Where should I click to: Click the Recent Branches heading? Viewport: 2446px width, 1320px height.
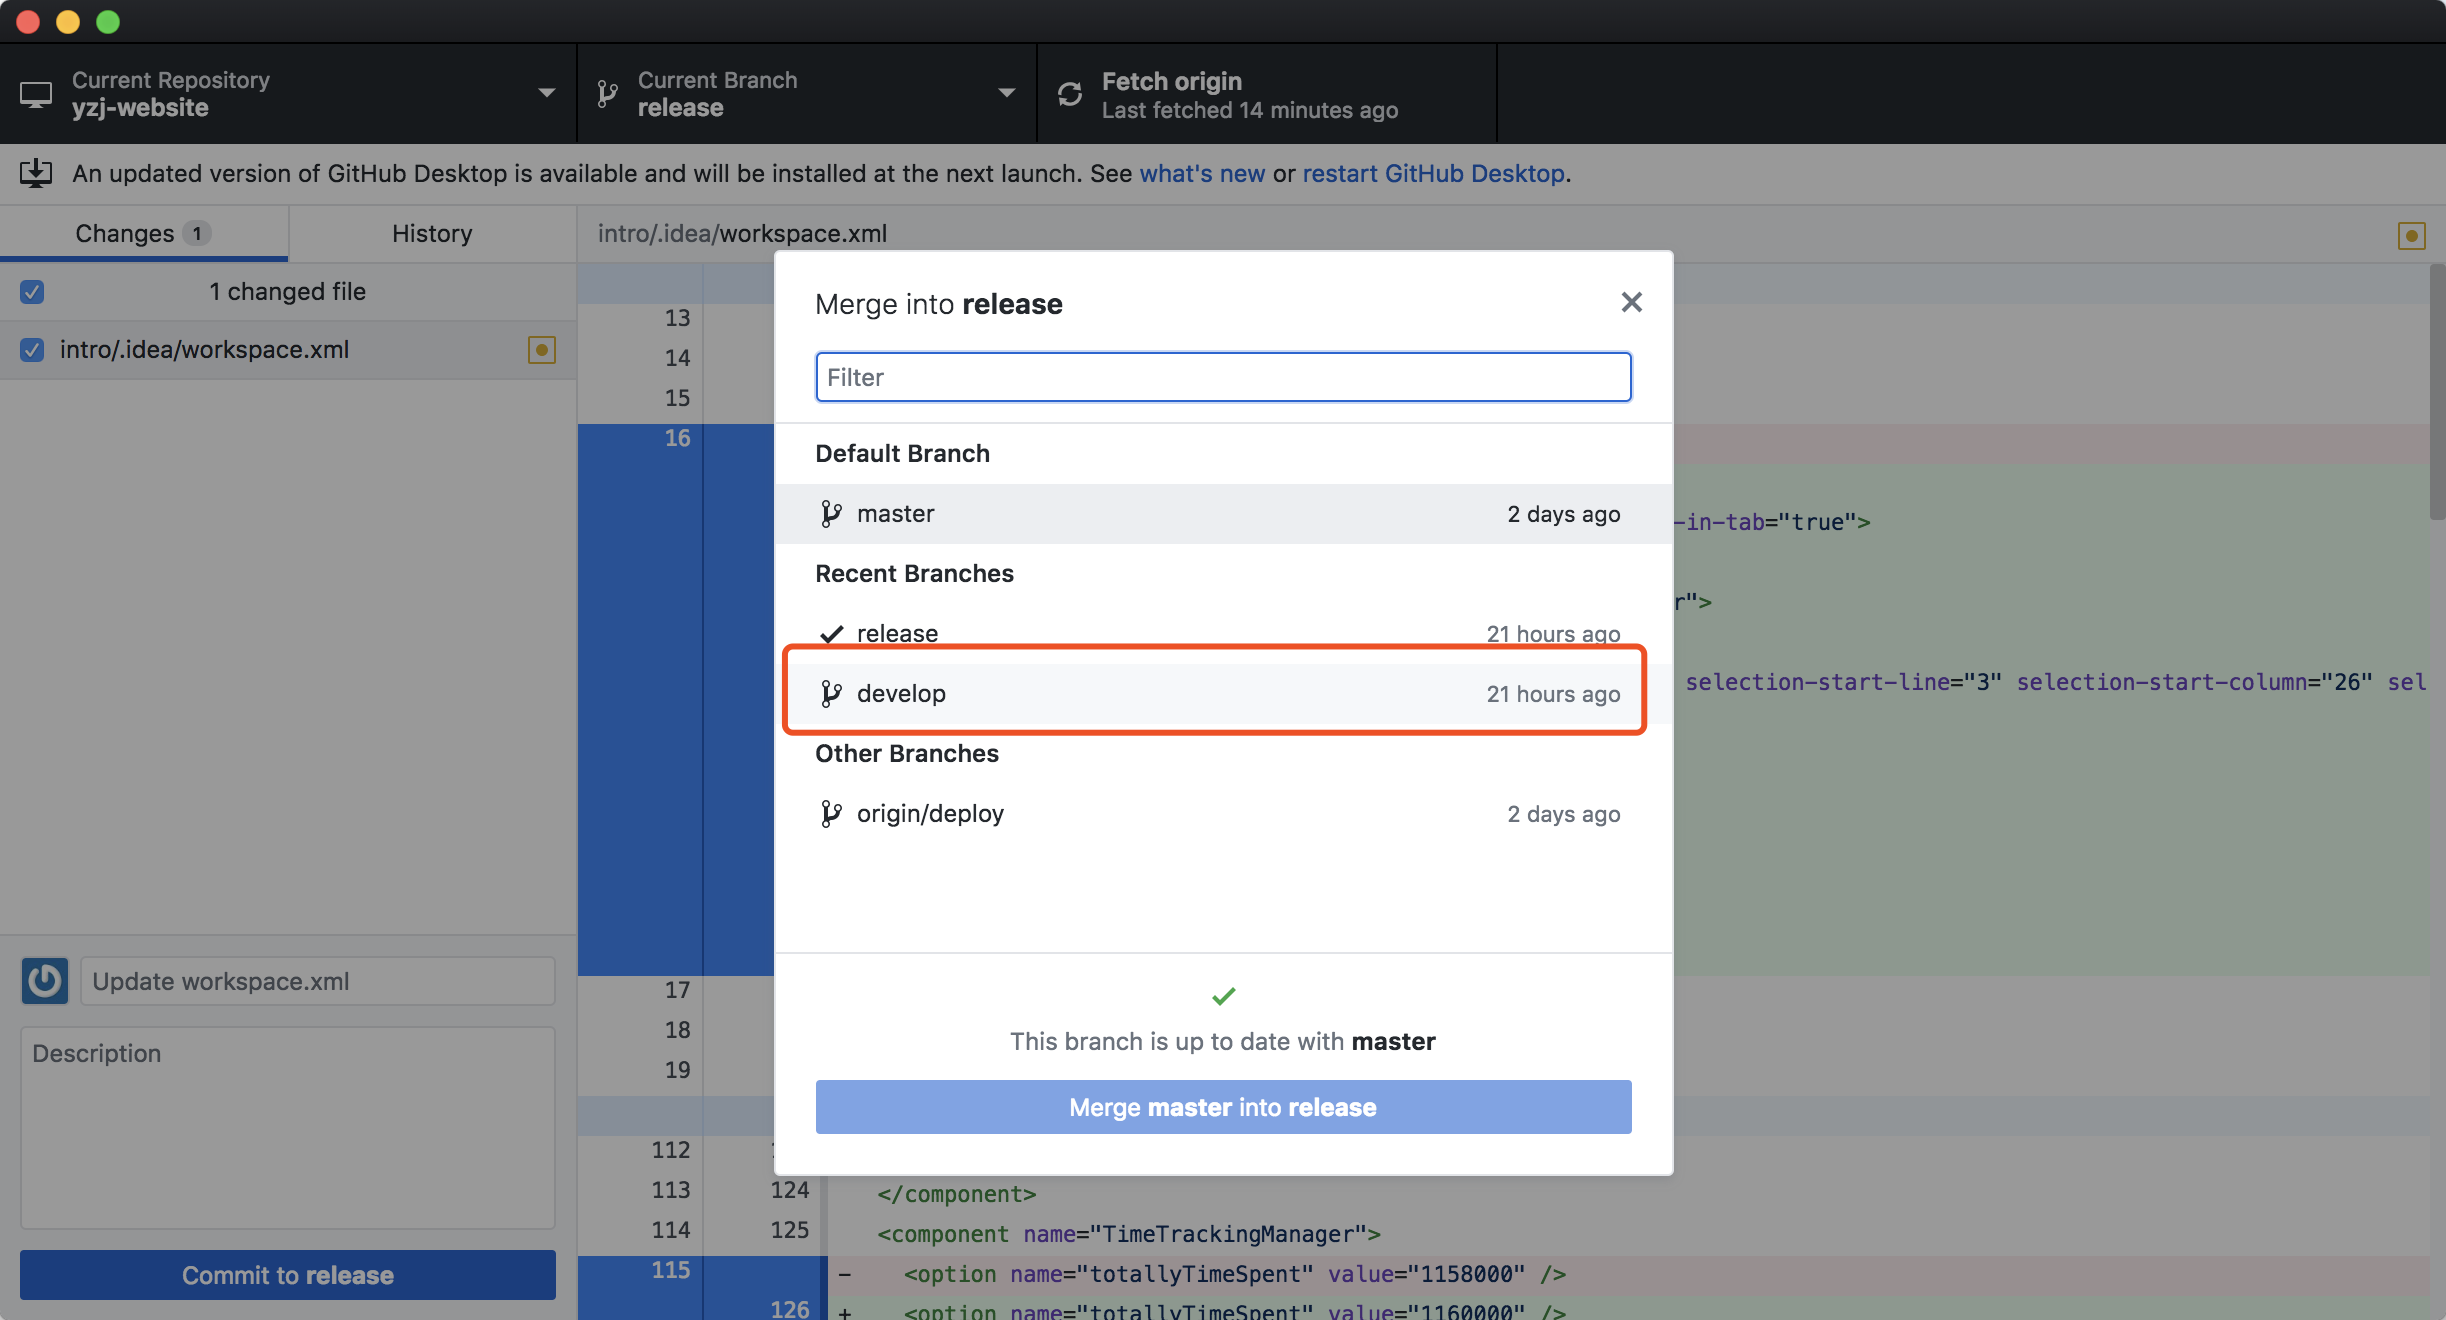(x=914, y=573)
